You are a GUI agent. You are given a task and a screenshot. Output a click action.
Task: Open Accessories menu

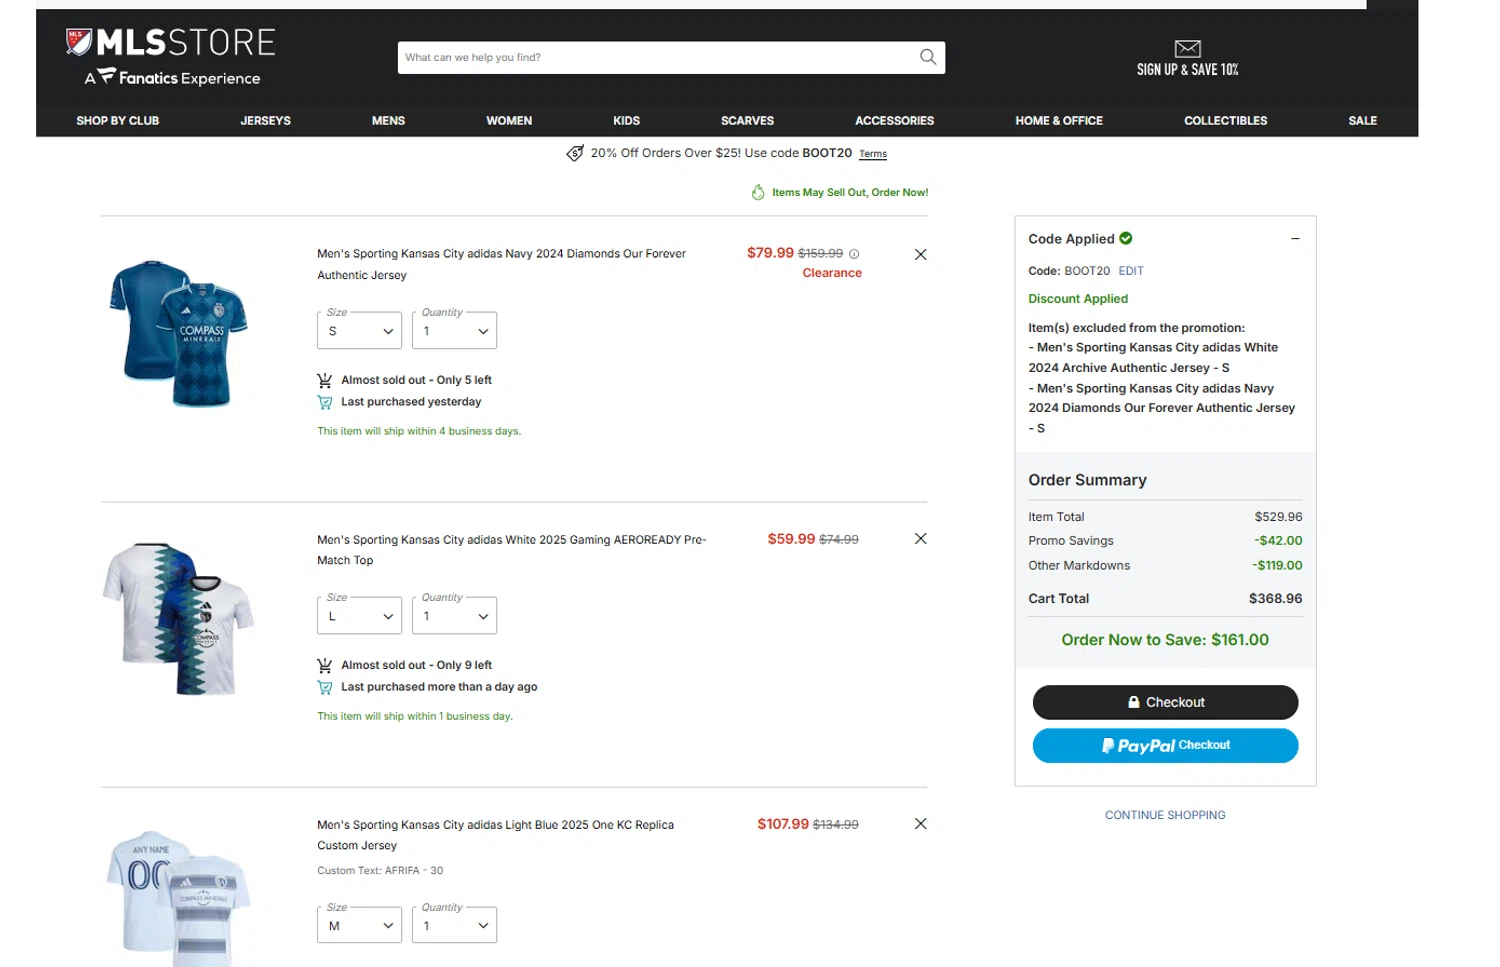tap(894, 121)
